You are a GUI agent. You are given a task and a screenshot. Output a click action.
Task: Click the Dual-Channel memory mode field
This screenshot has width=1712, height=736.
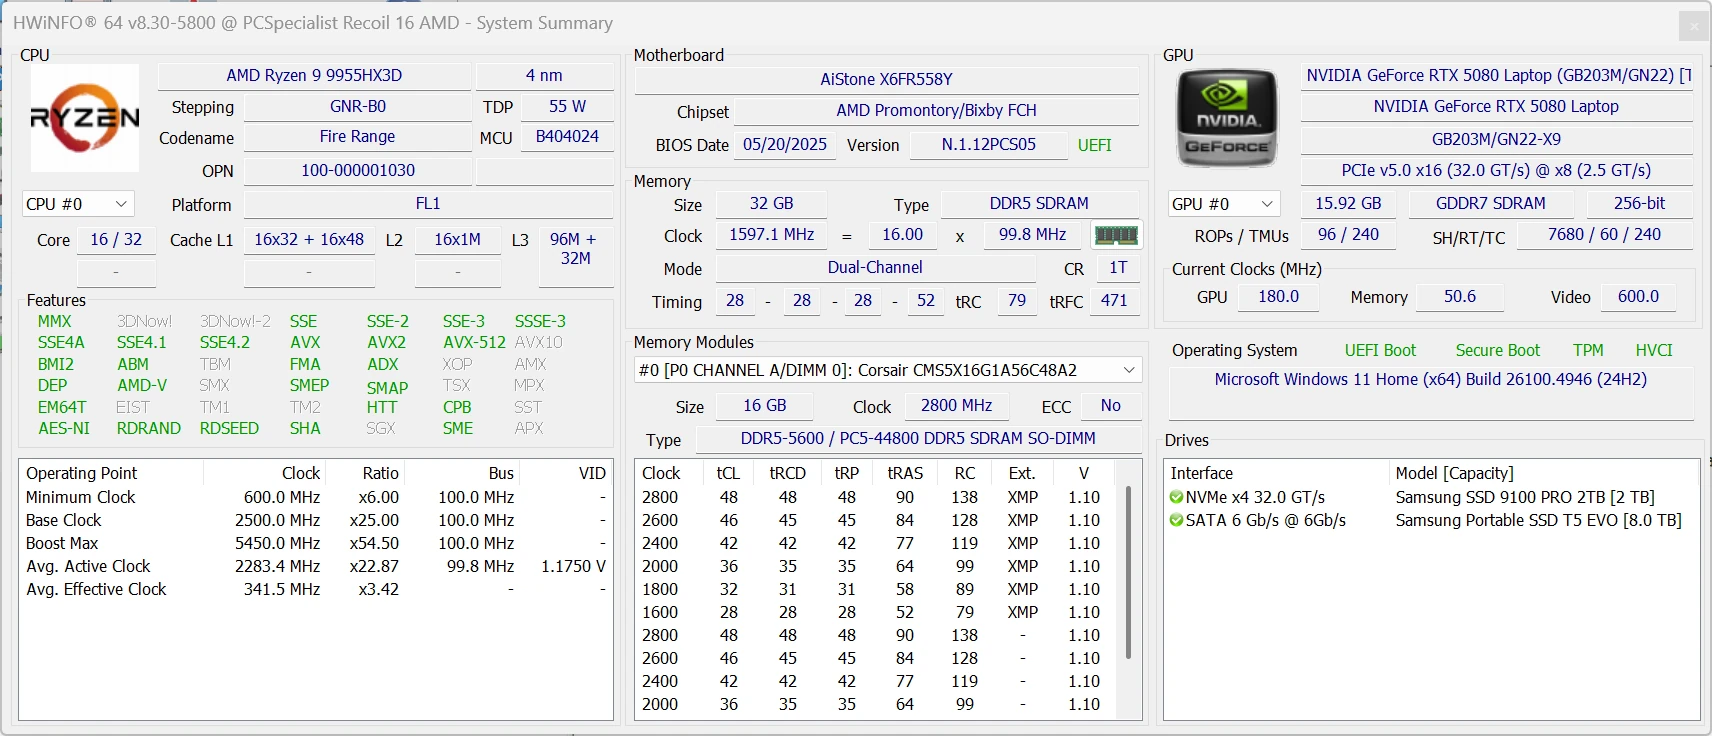pyautogui.click(x=875, y=268)
